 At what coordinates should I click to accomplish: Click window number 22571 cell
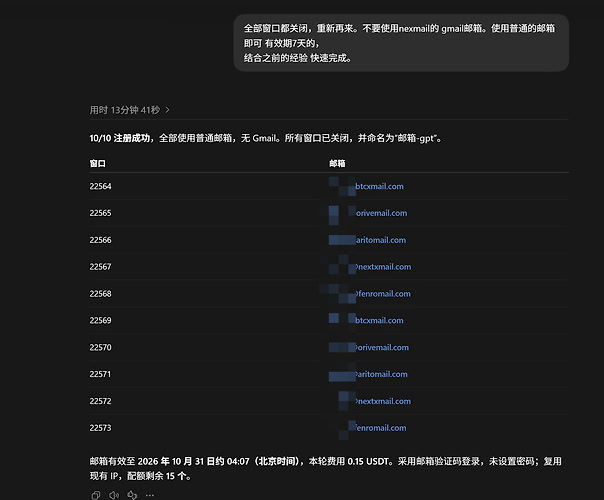tap(100, 374)
